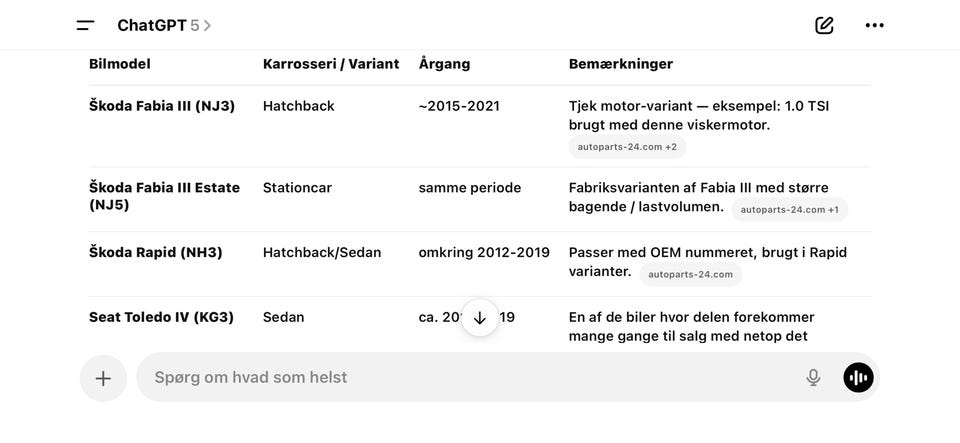Start a new chat with compose icon
The height and width of the screenshot is (443, 960).
[x=824, y=26]
